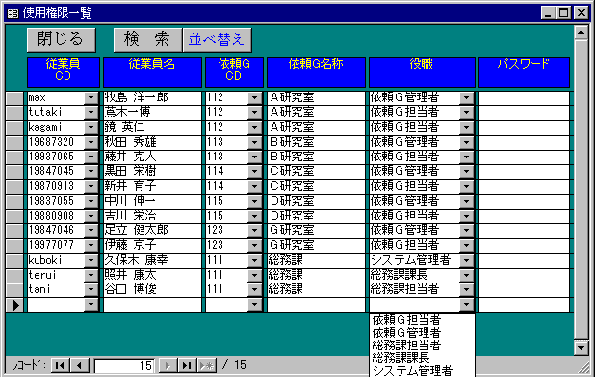Viewport: 595px width, 377px height.
Task: Open employee CD dropdown in new empty row
Action: [91, 305]
